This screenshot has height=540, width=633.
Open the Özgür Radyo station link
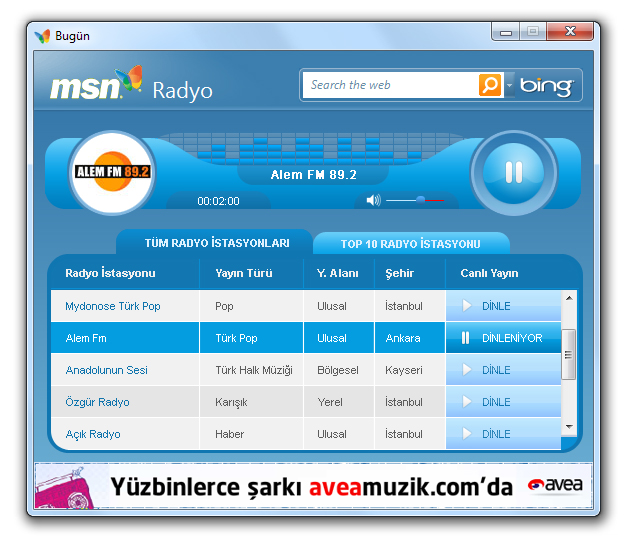click(x=97, y=402)
